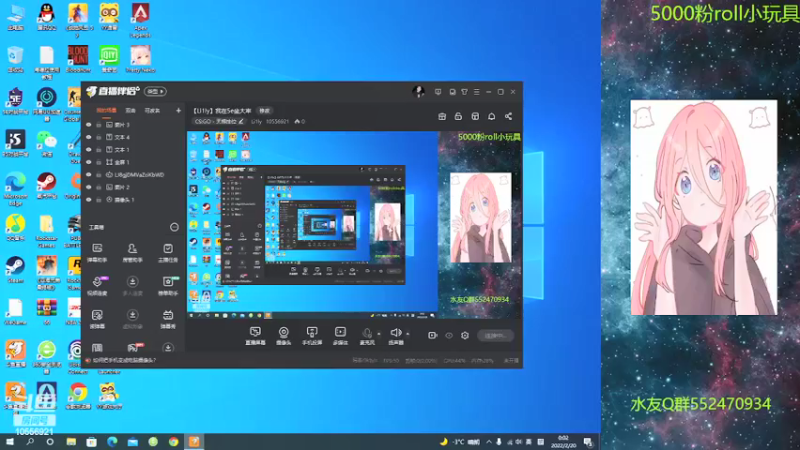Click the 修改 button beside the stream title
Image resolution: width=800 pixels, height=450 pixels.
pyautogui.click(x=264, y=111)
